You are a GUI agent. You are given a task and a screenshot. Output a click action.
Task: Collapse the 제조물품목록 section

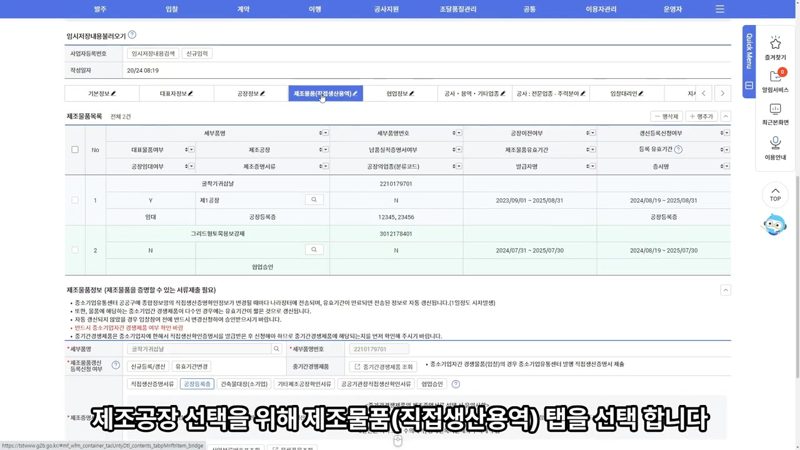point(726,116)
